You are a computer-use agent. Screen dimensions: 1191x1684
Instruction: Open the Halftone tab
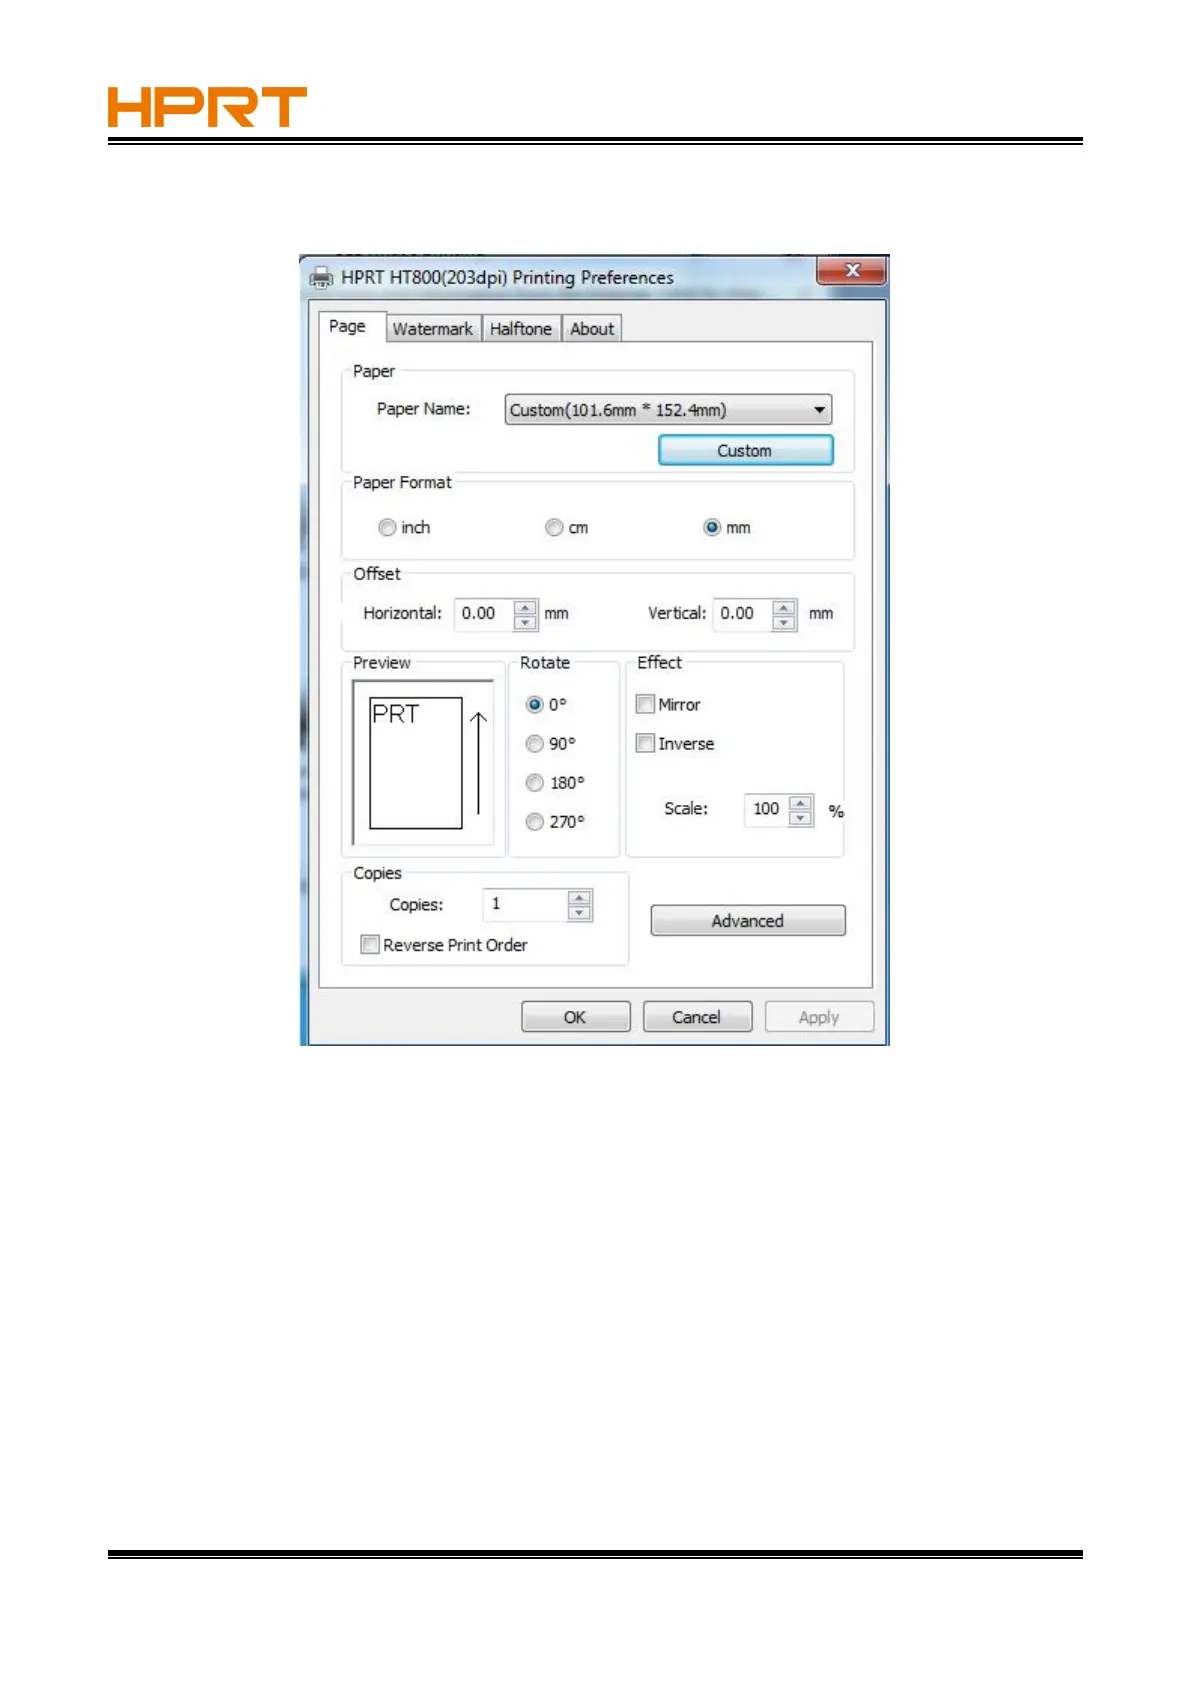[521, 329]
